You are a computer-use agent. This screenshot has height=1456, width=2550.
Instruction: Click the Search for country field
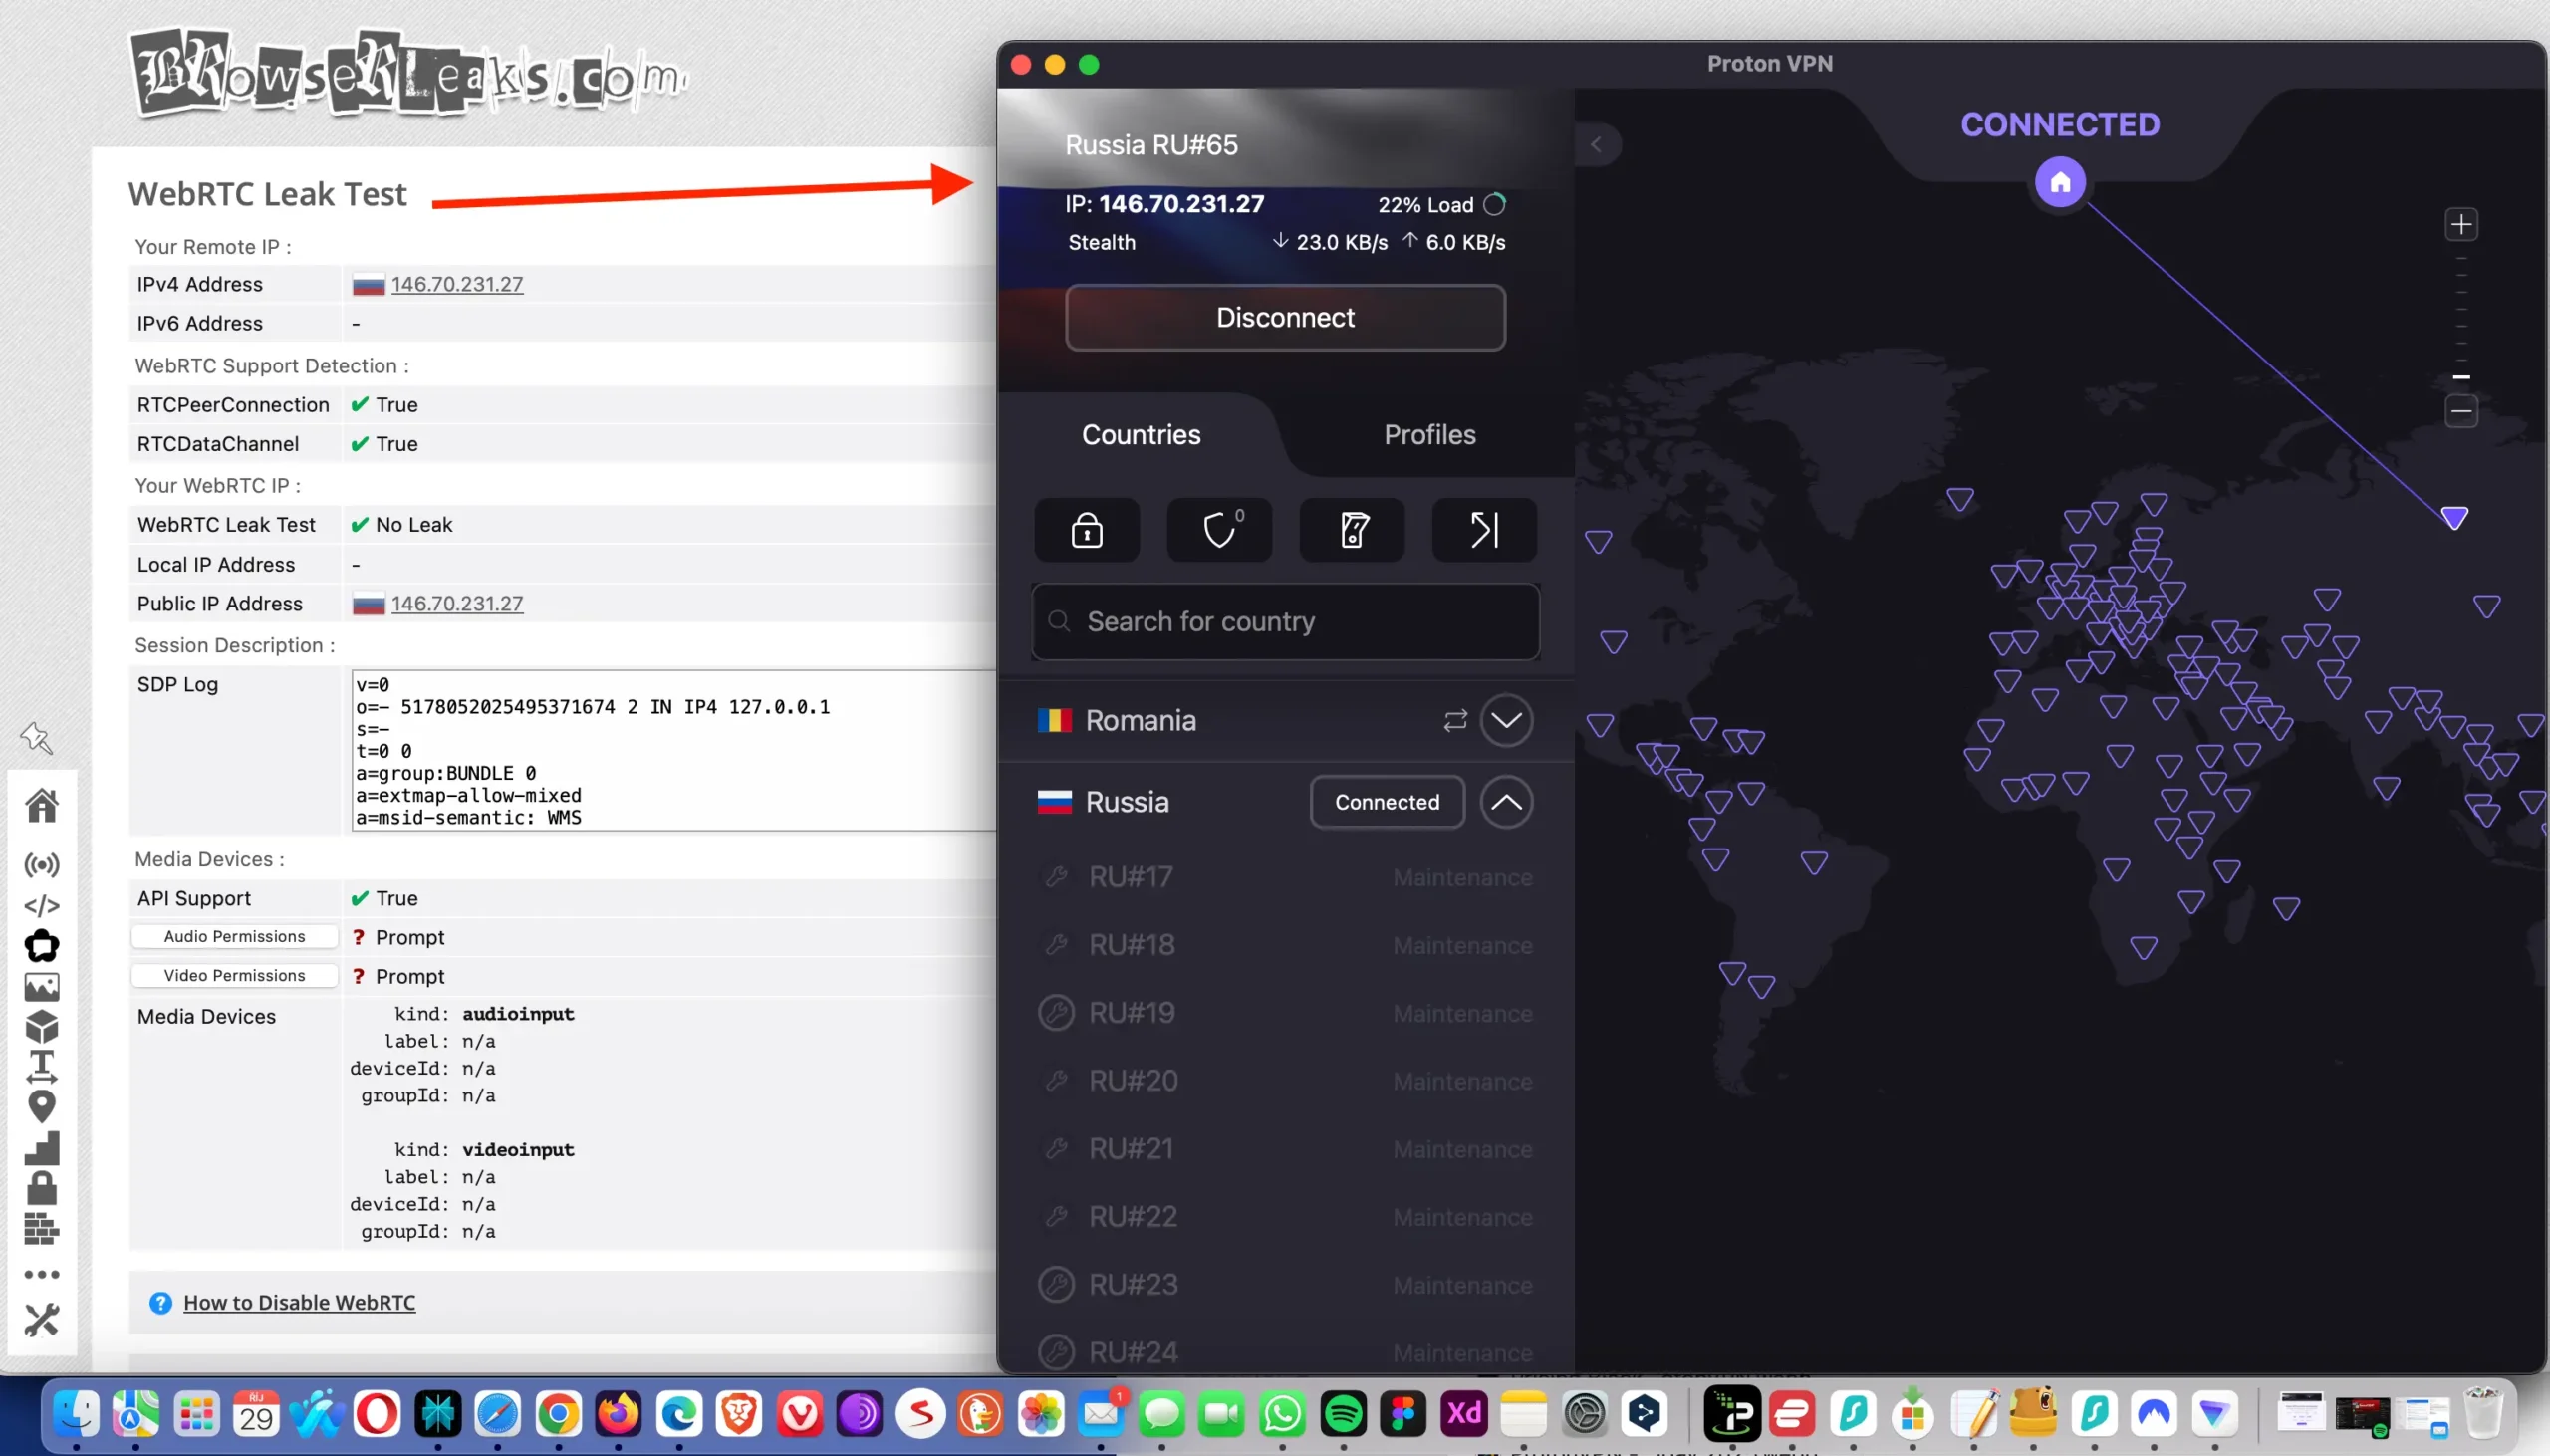(x=1285, y=621)
